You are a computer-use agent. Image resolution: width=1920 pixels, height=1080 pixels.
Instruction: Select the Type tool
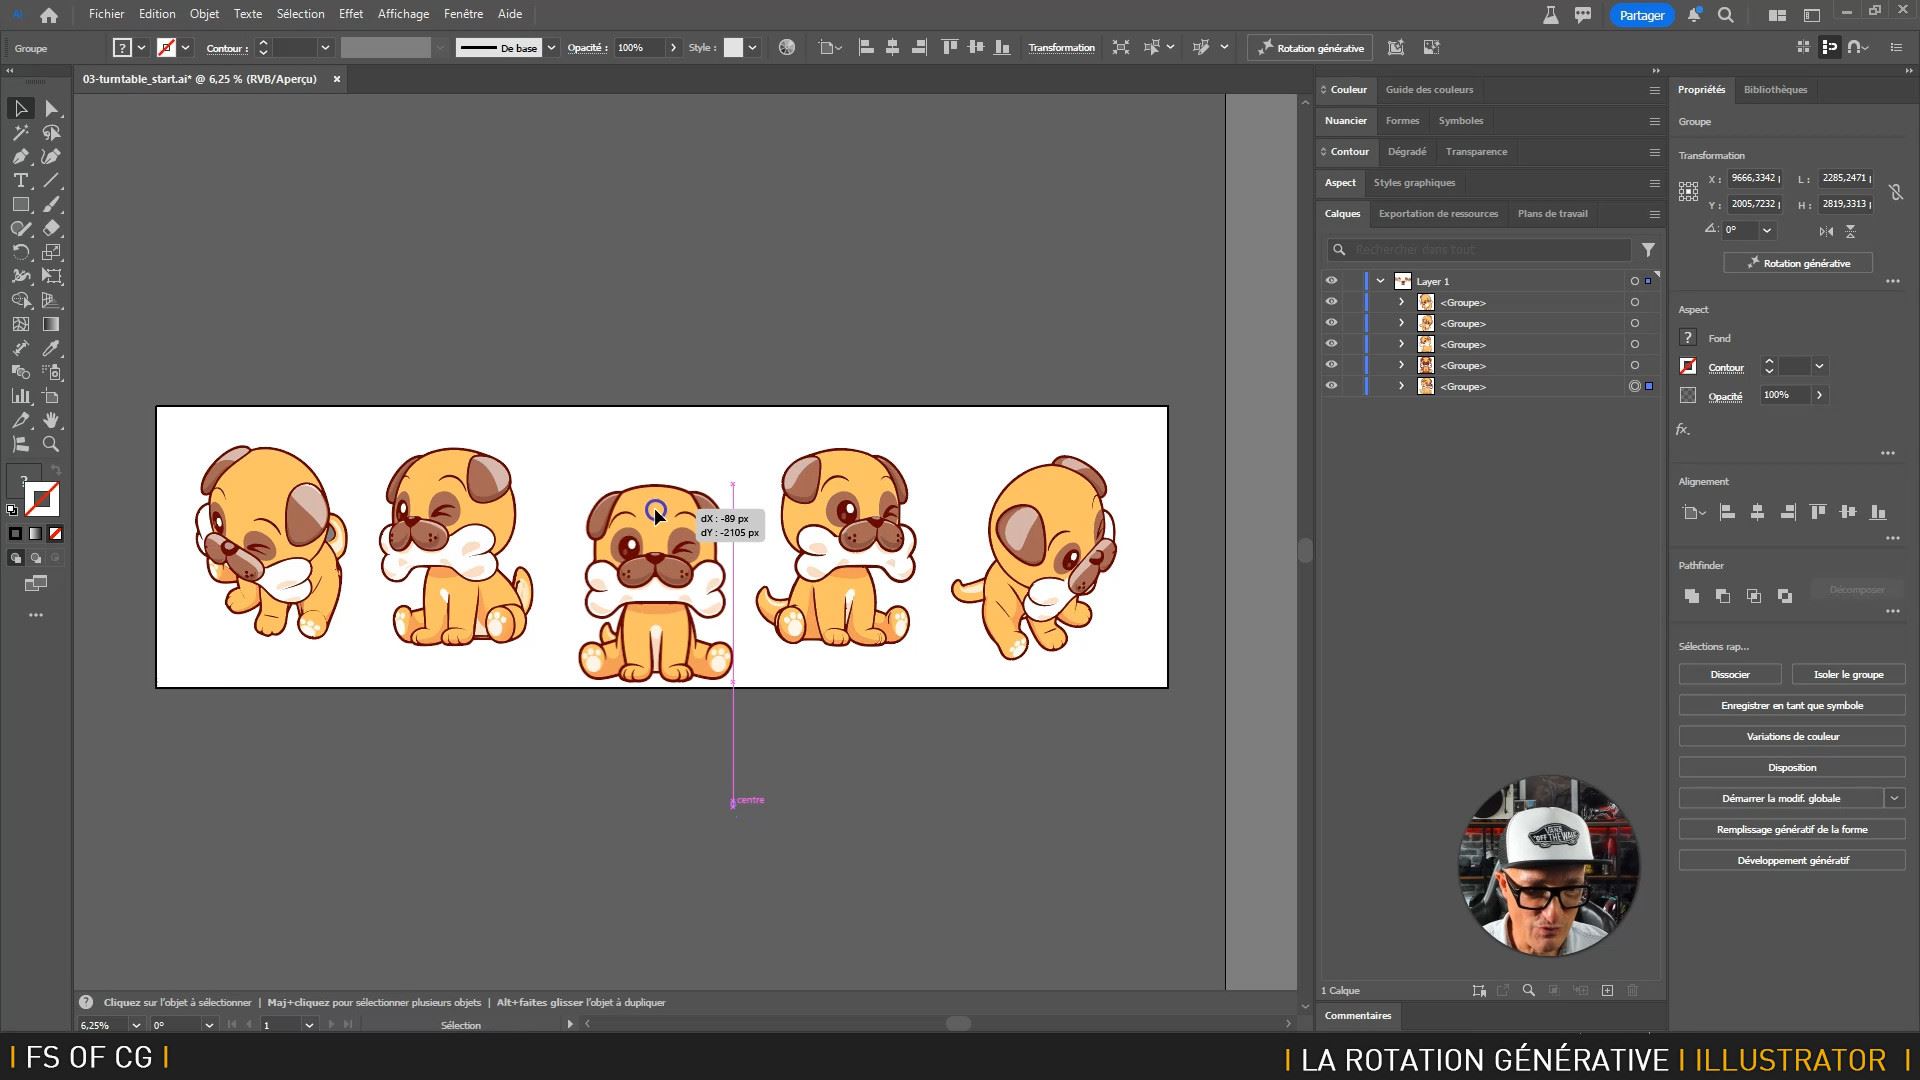(21, 180)
